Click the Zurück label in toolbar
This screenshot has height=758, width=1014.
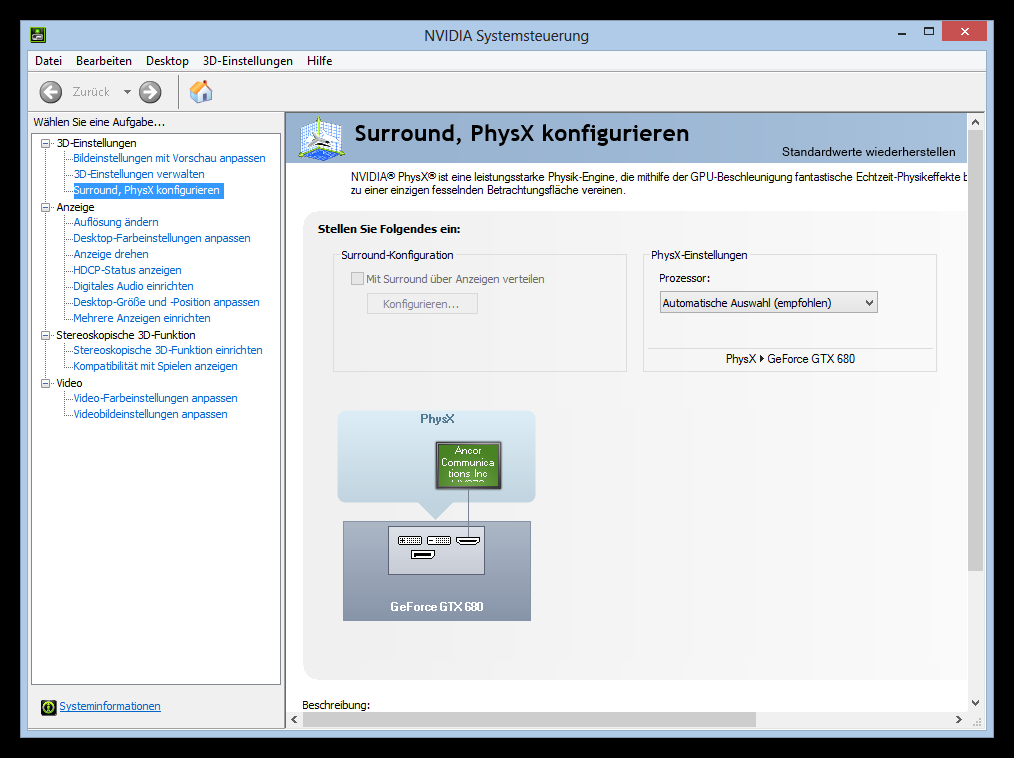(91, 92)
